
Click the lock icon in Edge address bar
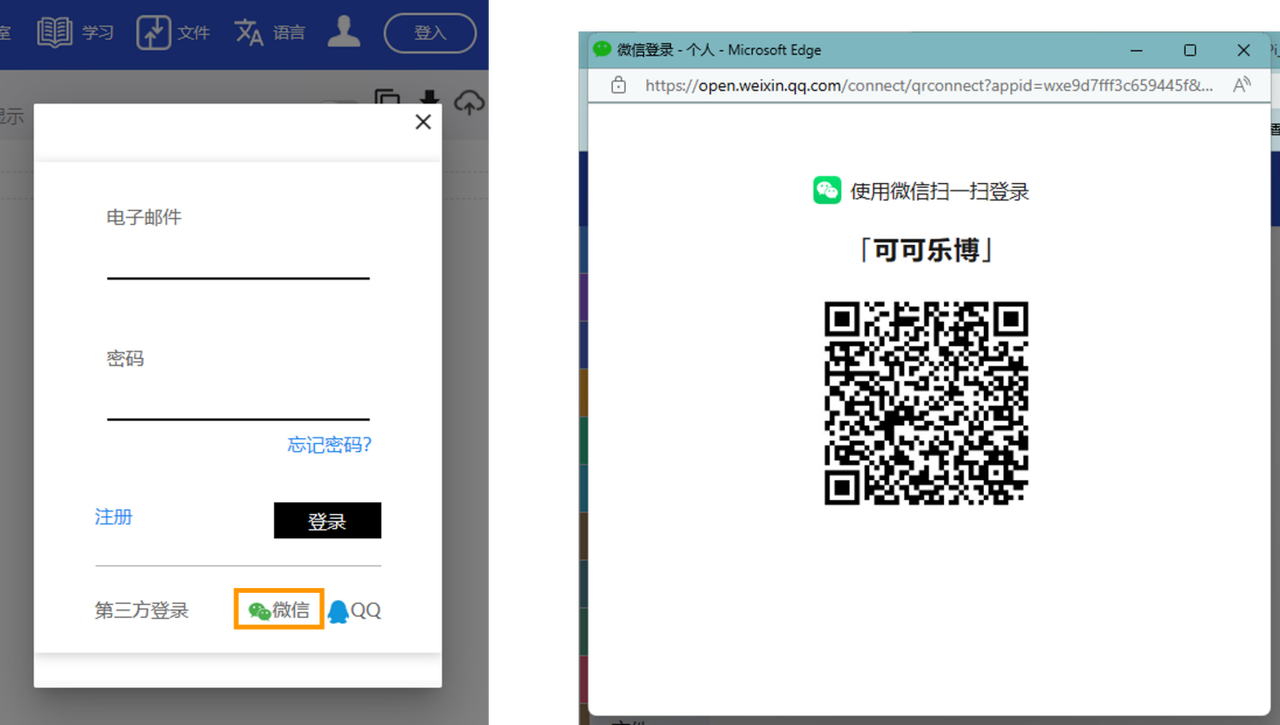618,85
